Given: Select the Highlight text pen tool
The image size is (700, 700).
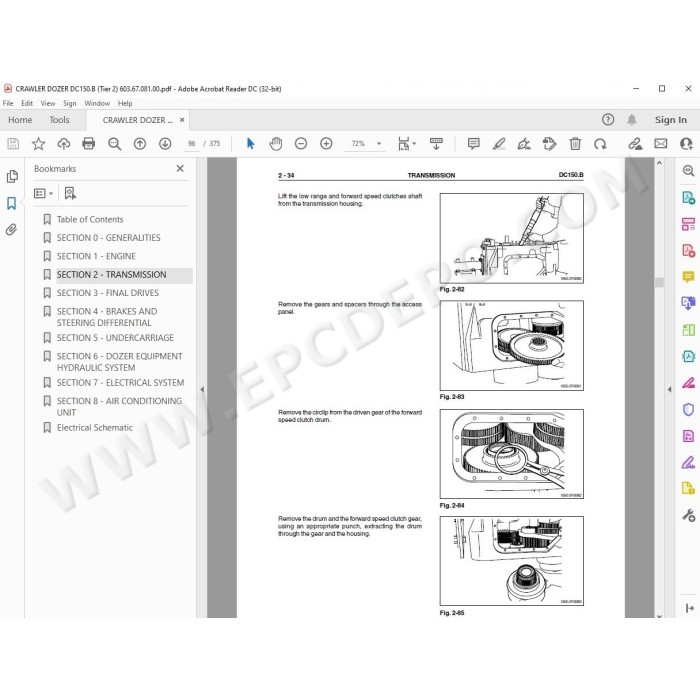Looking at the screenshot, I should click(x=499, y=144).
